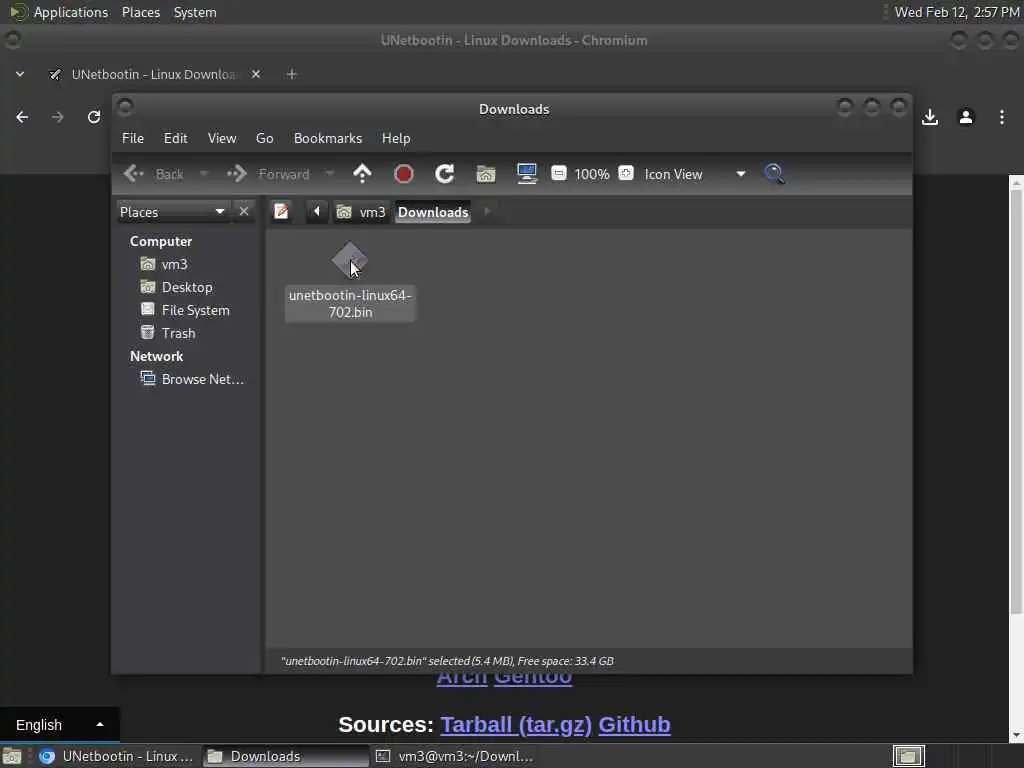
Task: Click the Forward navigation button
Action: (268, 174)
